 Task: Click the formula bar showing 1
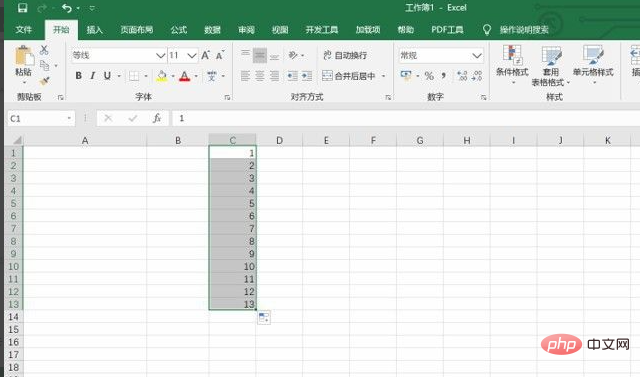[x=406, y=118]
